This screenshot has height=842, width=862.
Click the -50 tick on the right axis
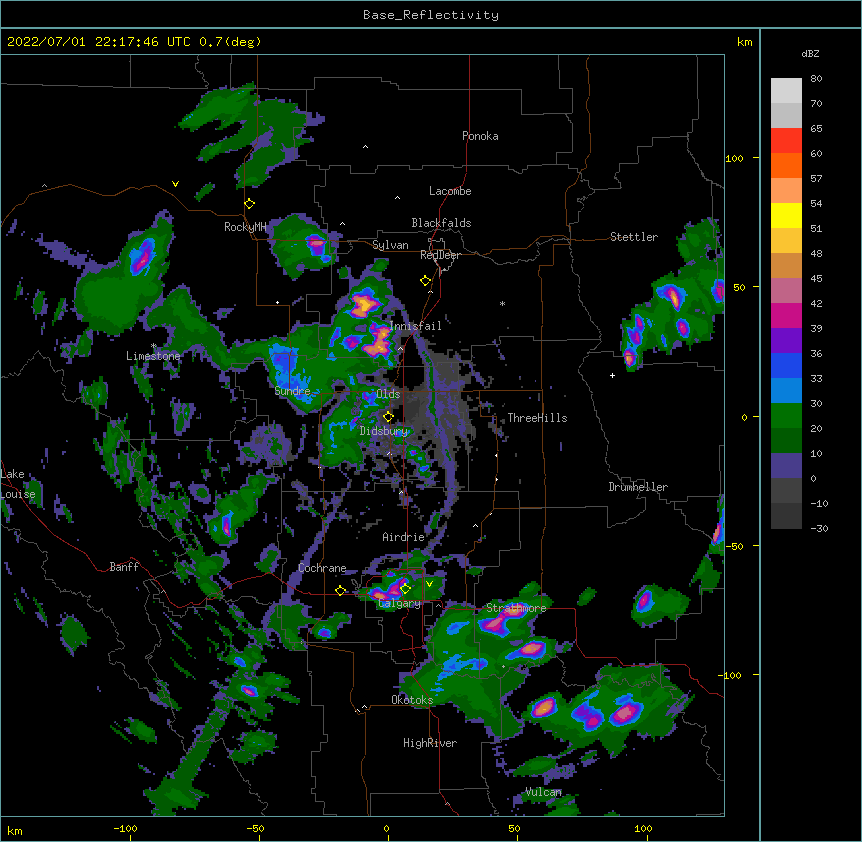[x=734, y=546]
